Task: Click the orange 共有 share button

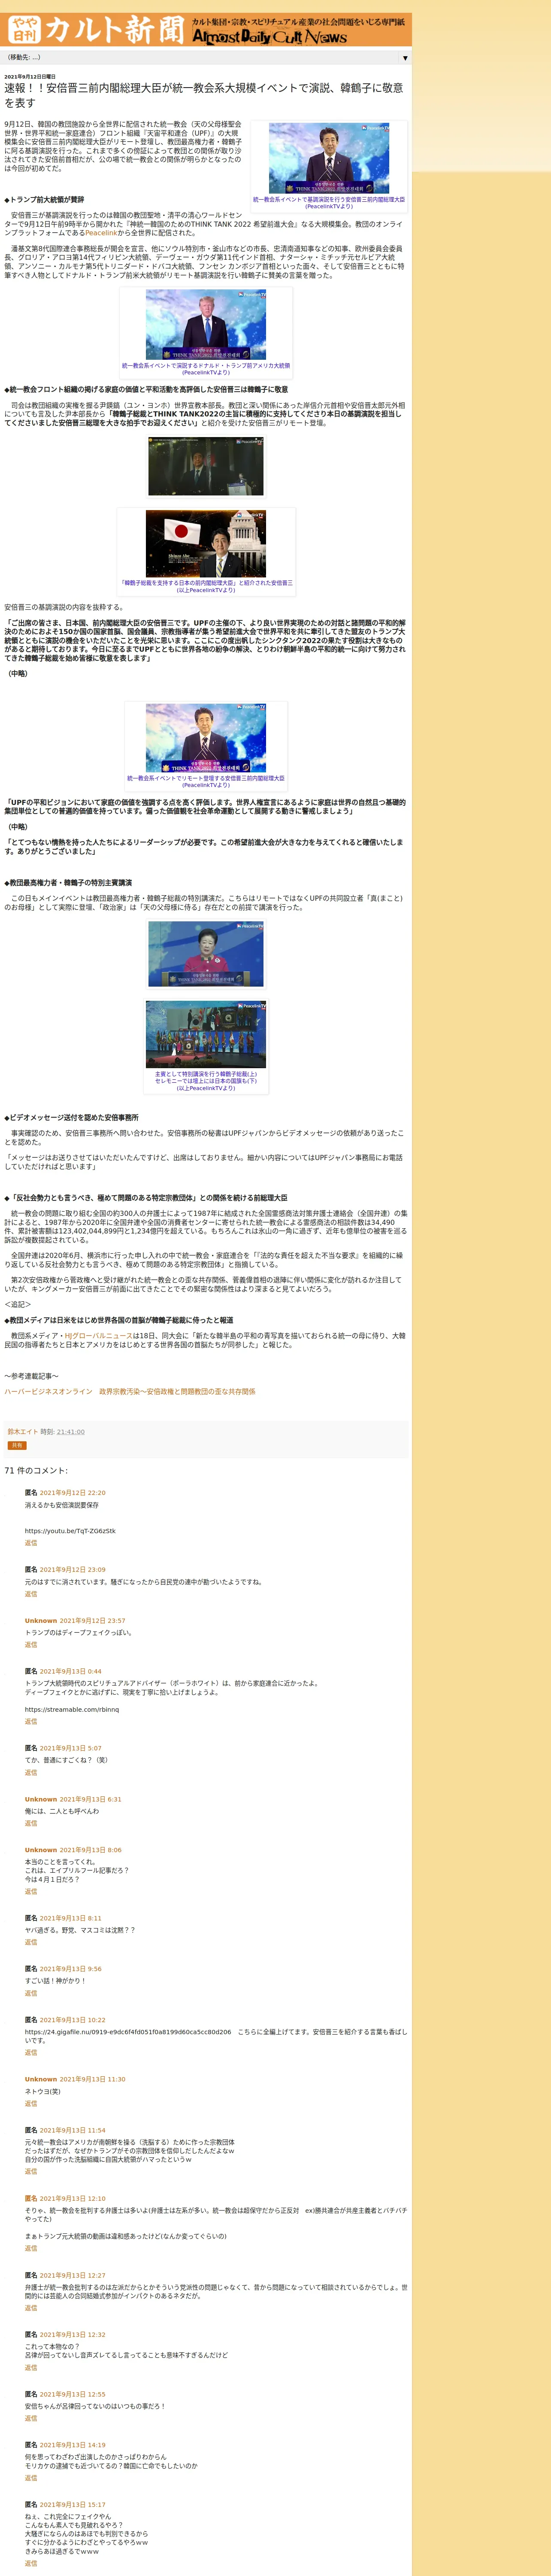Action: click(x=17, y=1445)
